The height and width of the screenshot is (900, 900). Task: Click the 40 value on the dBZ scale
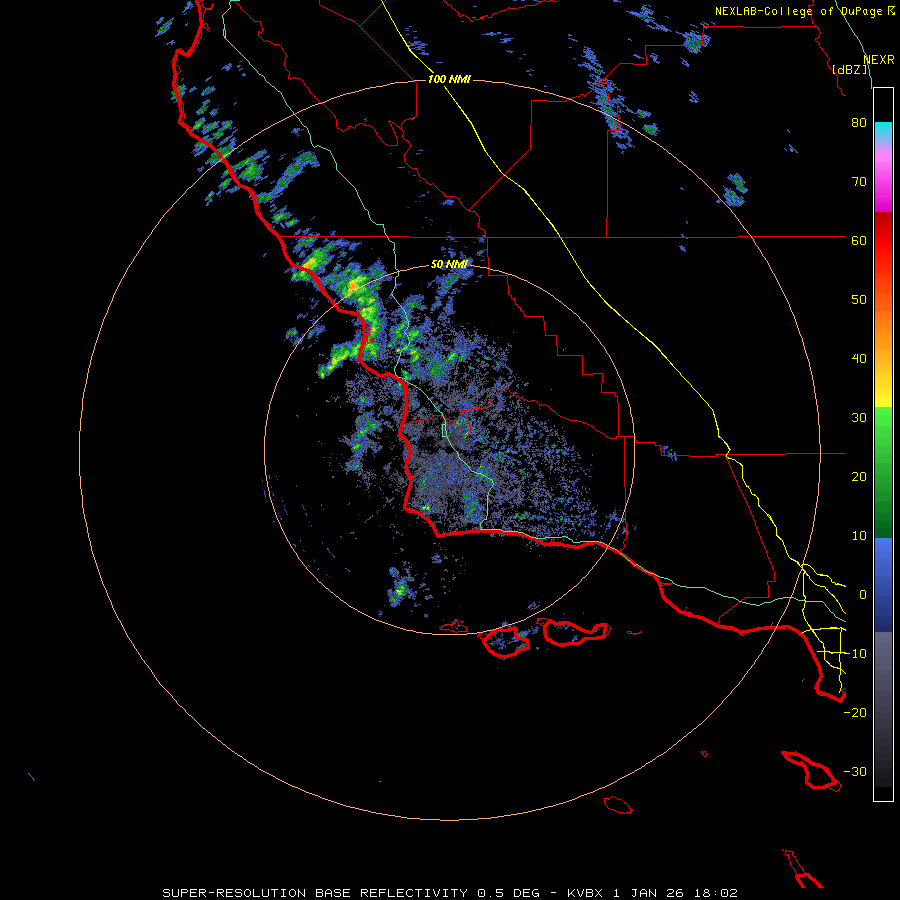(x=859, y=359)
